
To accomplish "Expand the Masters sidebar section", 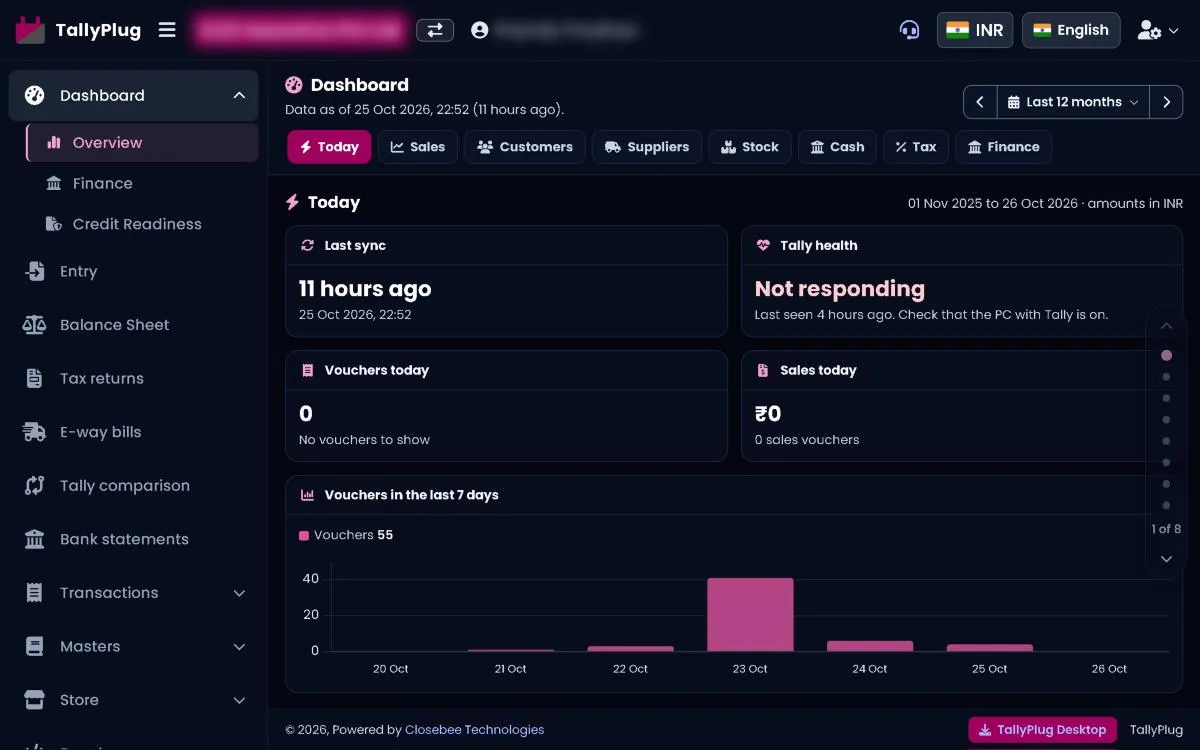I will [133, 647].
